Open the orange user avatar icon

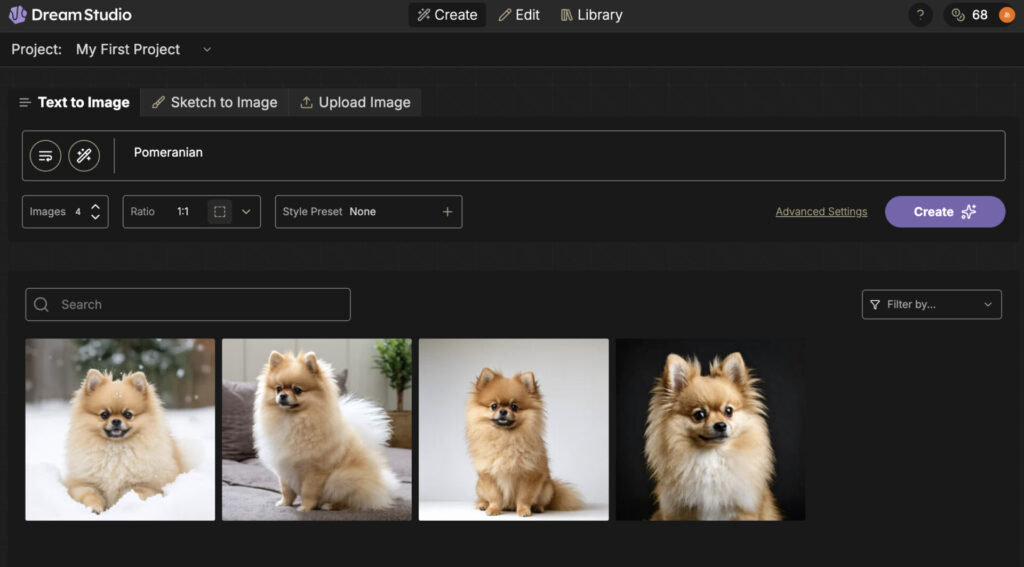pyautogui.click(x=1006, y=15)
